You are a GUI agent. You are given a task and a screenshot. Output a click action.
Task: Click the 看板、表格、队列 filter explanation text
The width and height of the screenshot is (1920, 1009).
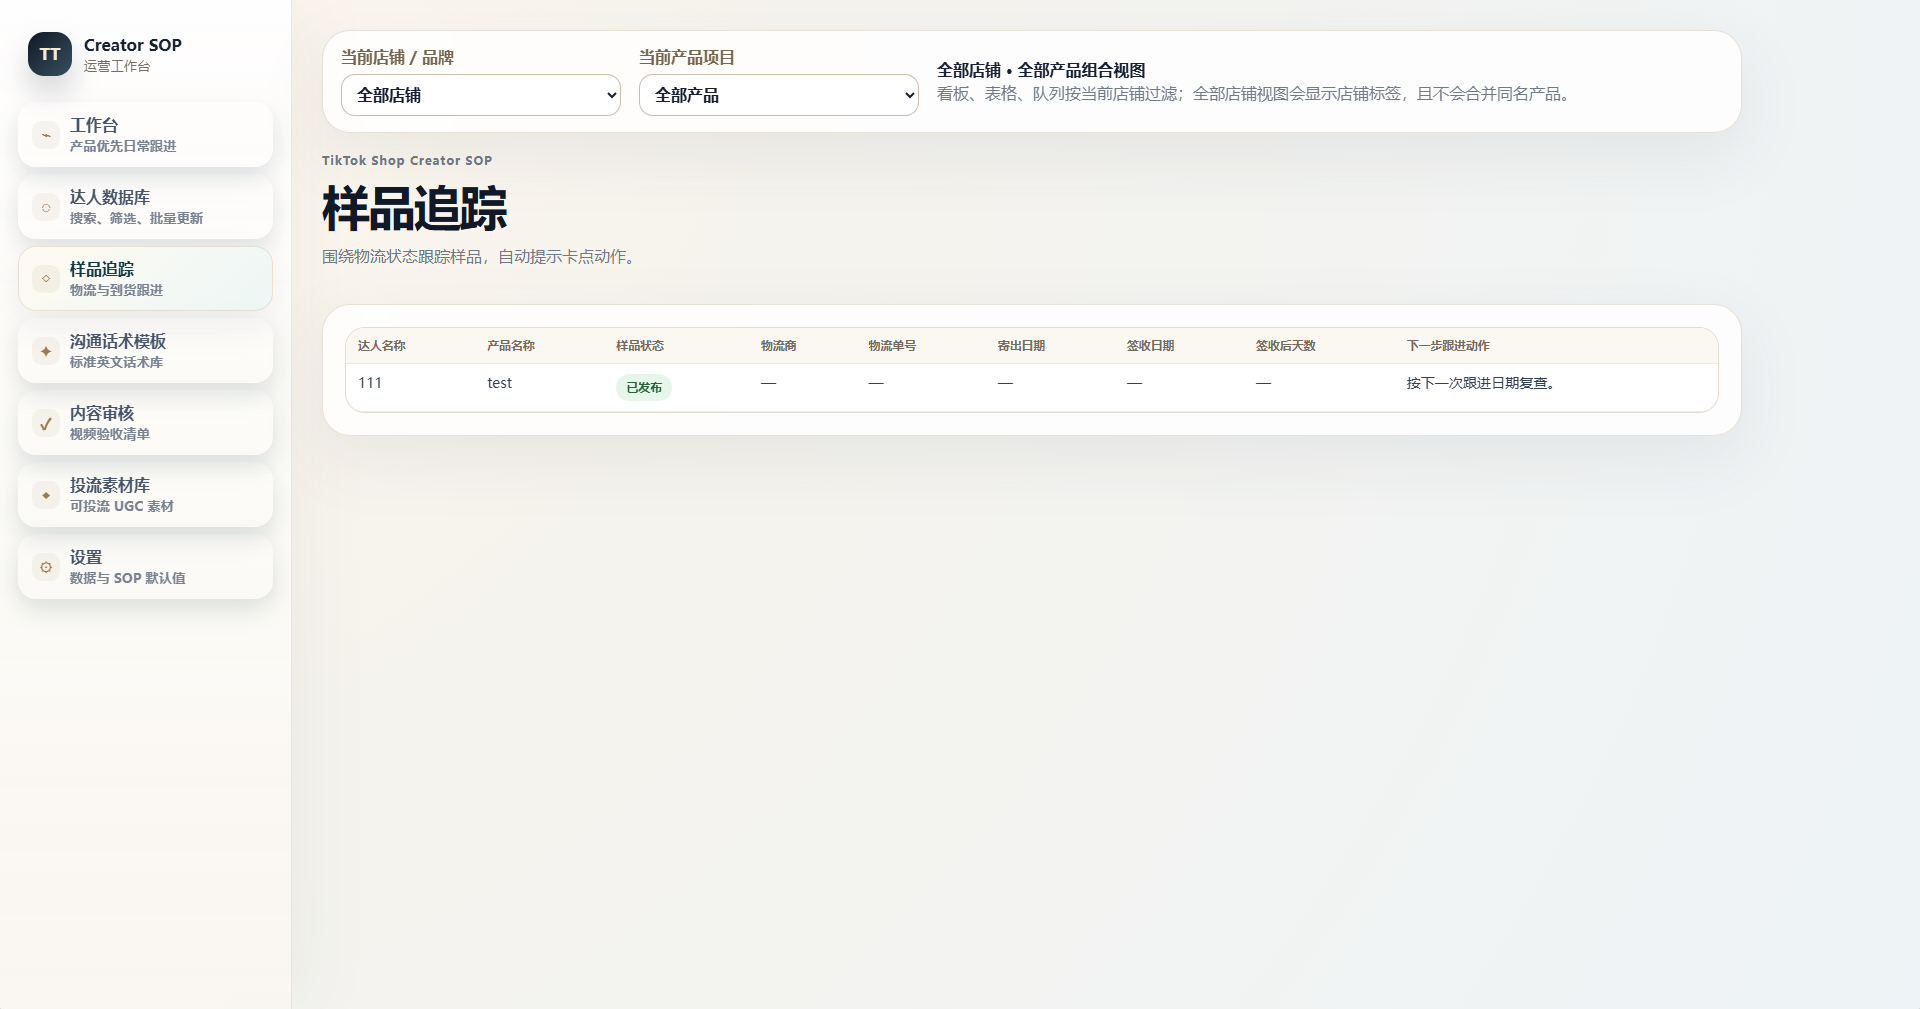[1256, 94]
